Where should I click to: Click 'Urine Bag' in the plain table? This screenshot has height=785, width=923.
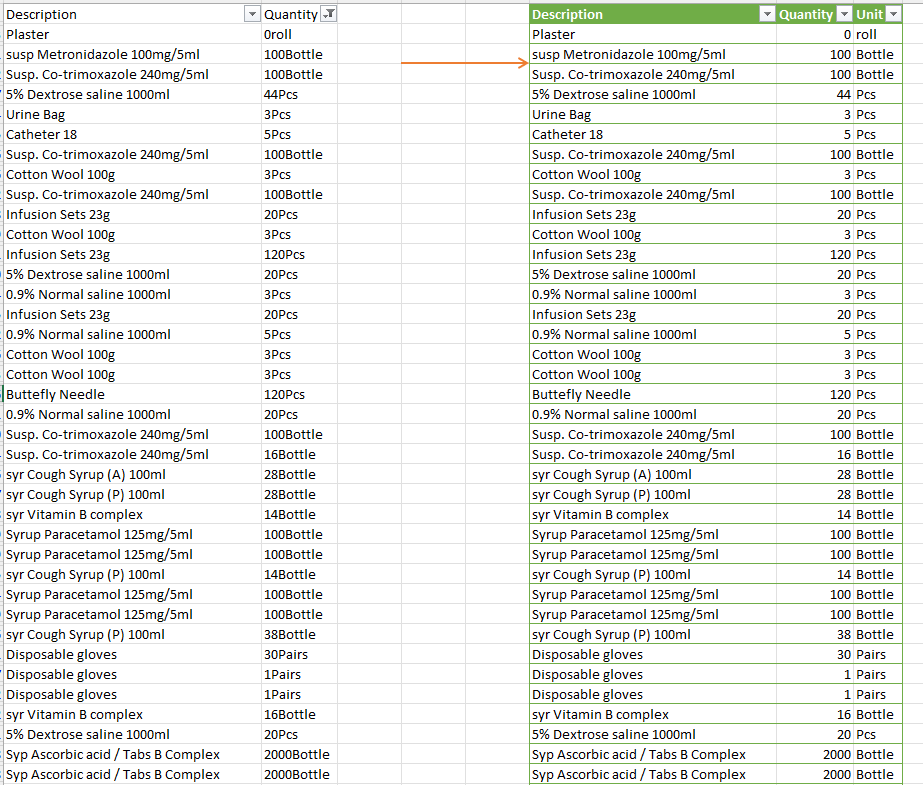(35, 115)
